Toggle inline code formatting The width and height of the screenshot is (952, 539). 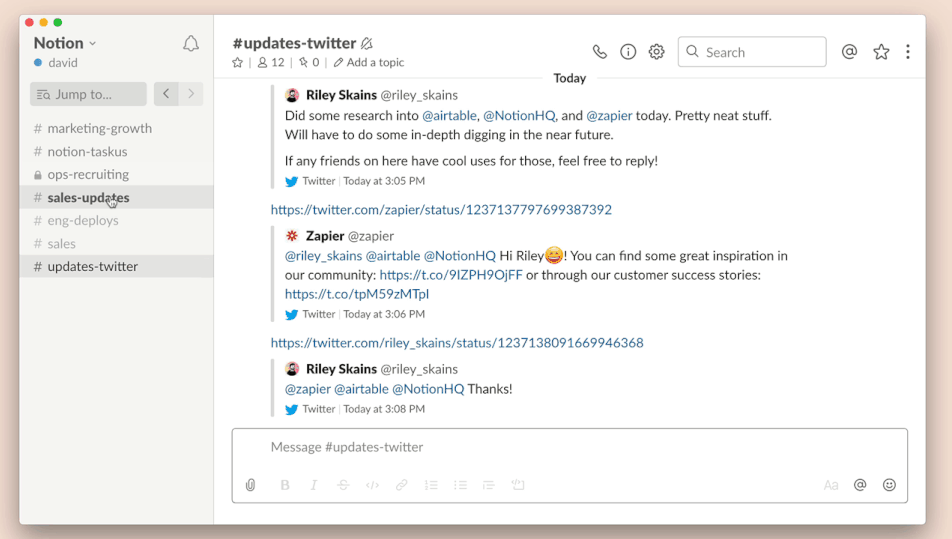click(x=372, y=485)
